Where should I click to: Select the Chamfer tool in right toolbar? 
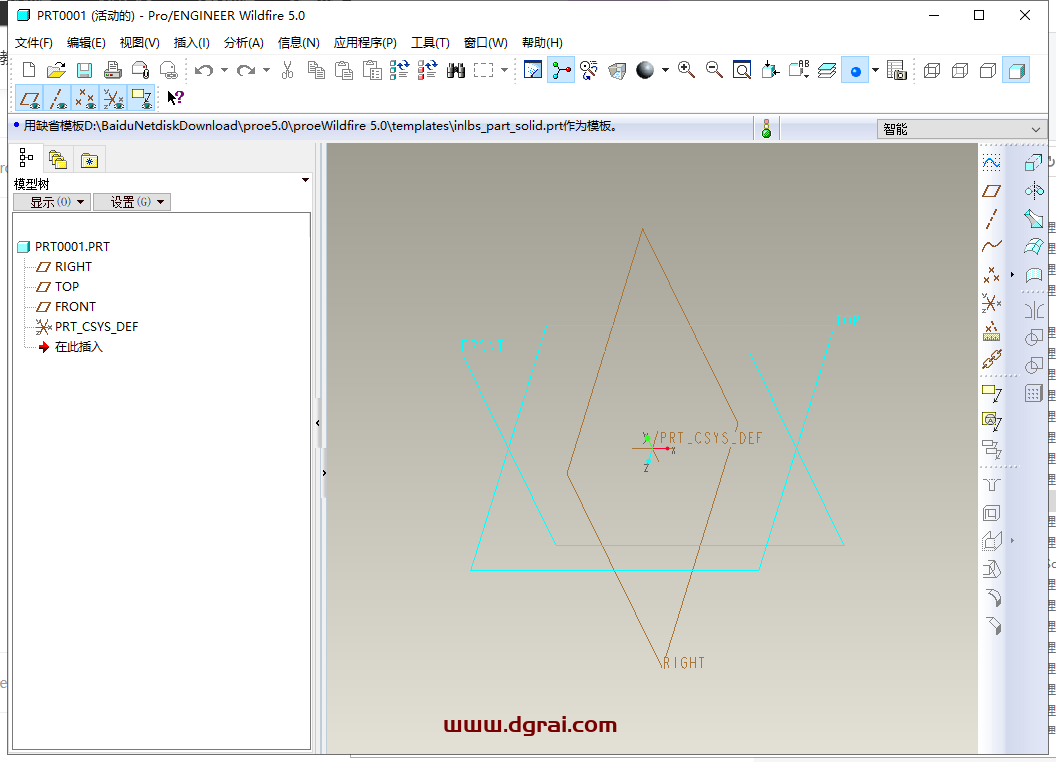point(993,626)
